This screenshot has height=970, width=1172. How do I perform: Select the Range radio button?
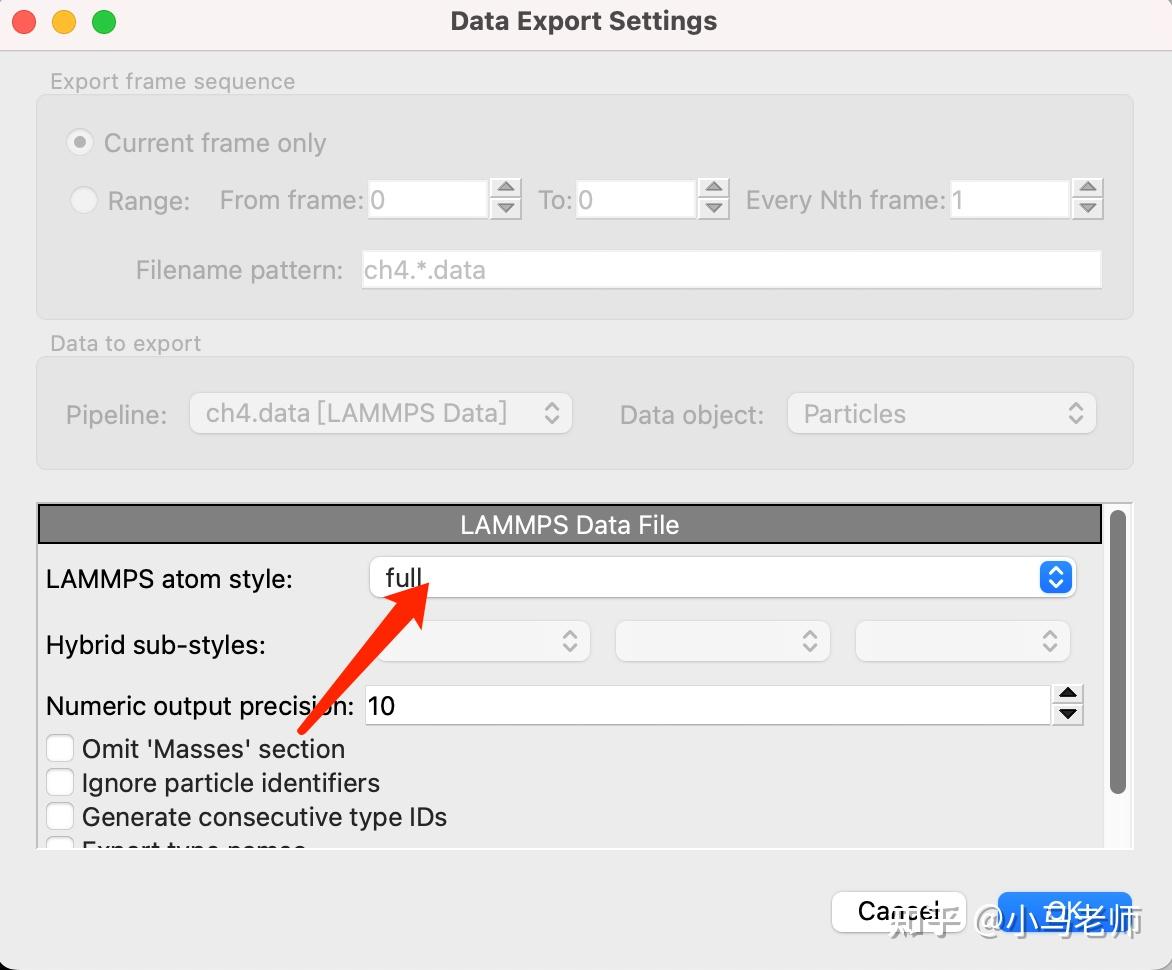tap(84, 201)
